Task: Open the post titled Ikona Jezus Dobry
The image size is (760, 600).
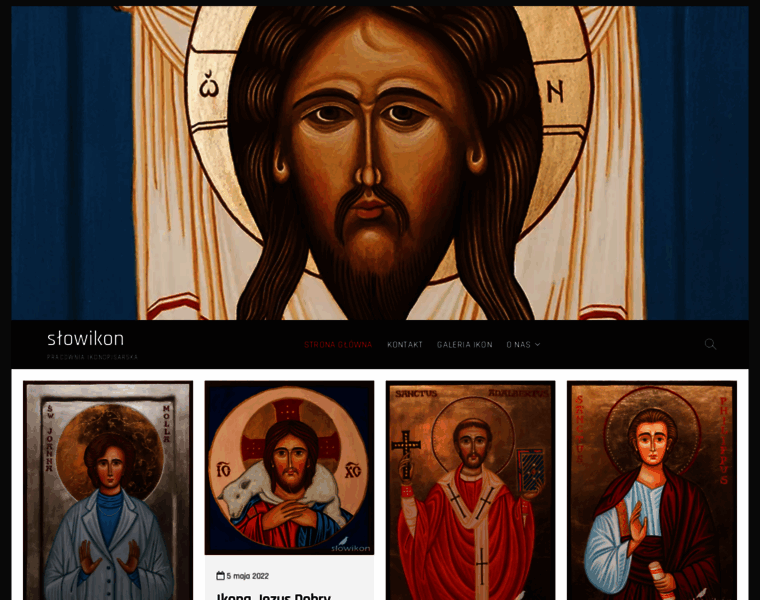Action: point(273,596)
